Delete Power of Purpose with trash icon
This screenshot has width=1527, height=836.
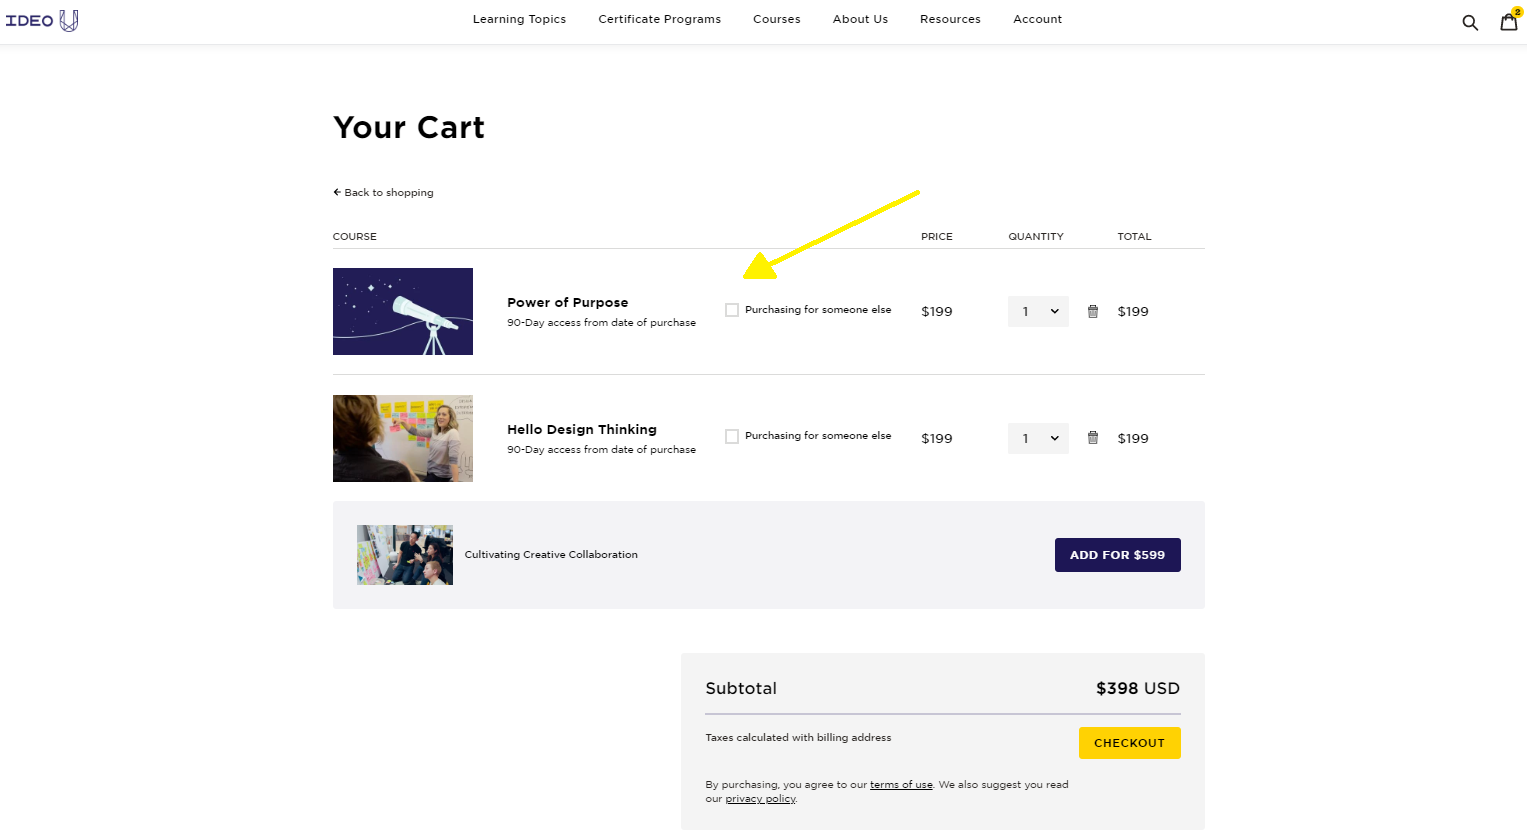click(1092, 311)
